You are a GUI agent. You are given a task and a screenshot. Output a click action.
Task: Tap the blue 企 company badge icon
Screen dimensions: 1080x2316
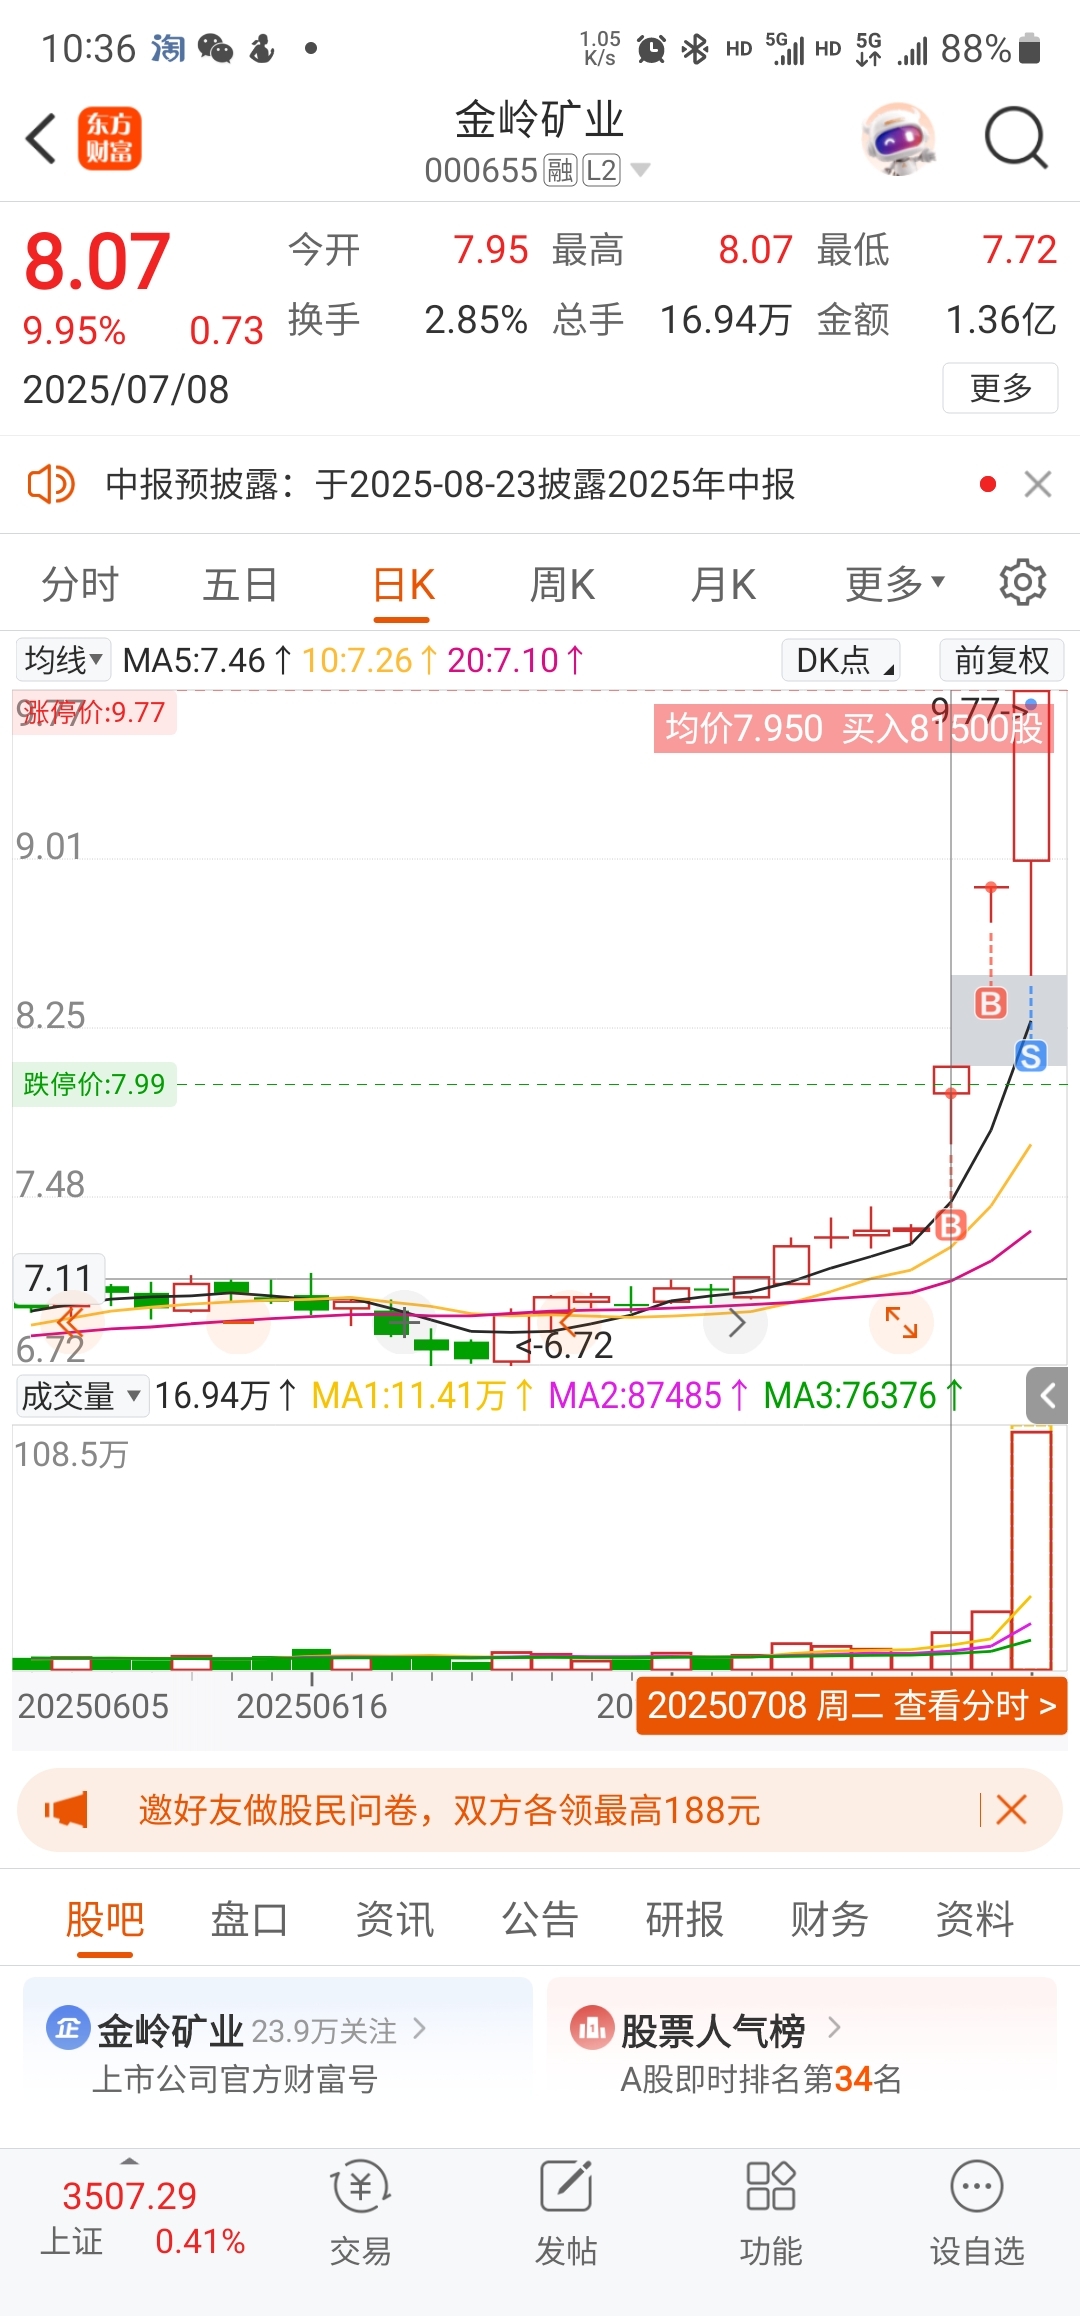click(x=68, y=2030)
